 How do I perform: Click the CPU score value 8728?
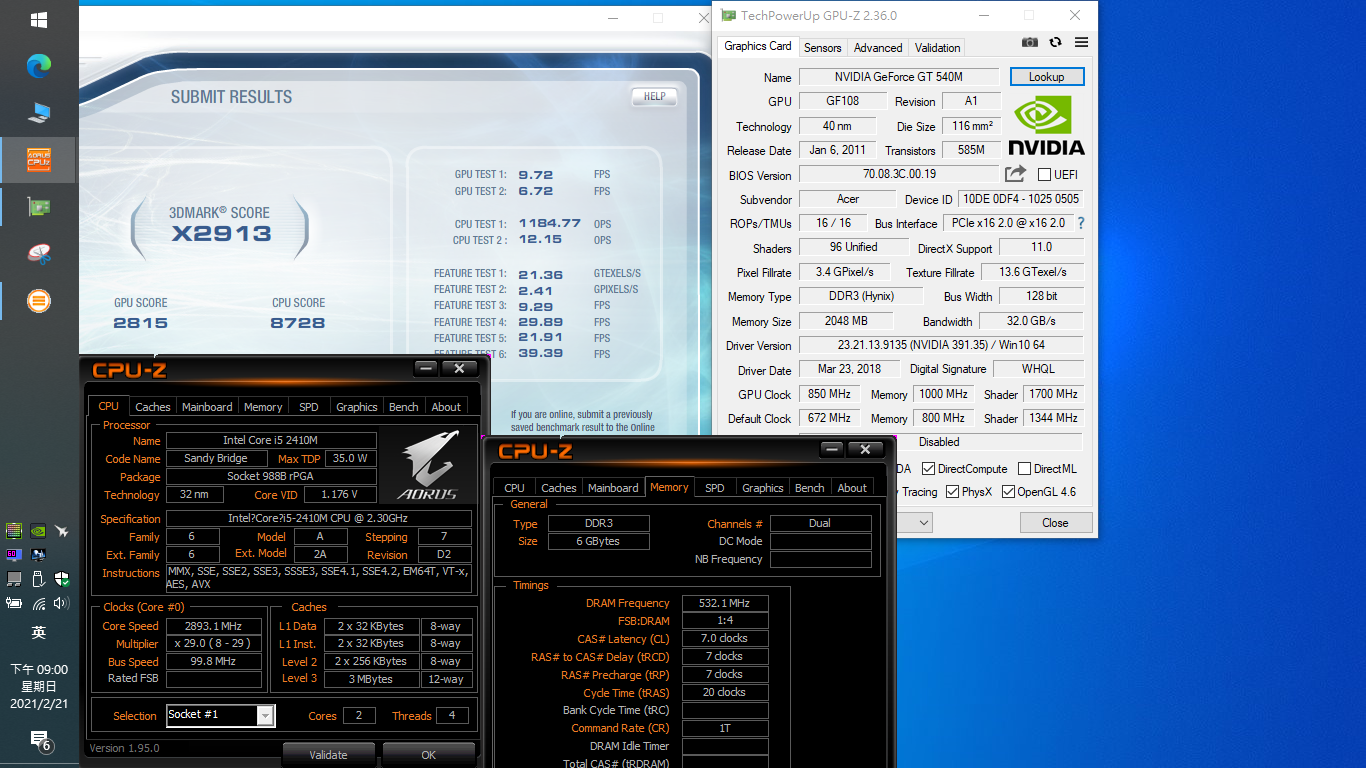(298, 323)
